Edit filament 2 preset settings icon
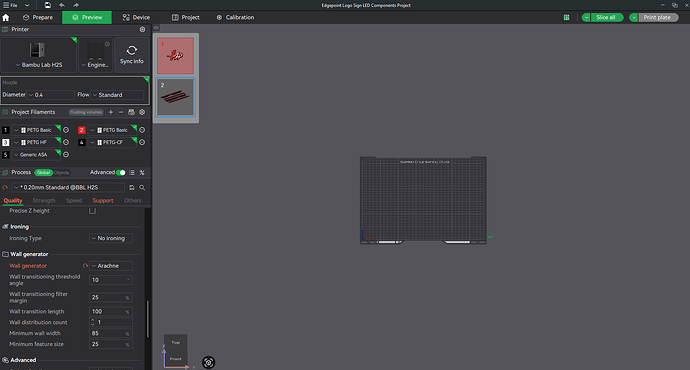The image size is (690, 370). [142, 130]
